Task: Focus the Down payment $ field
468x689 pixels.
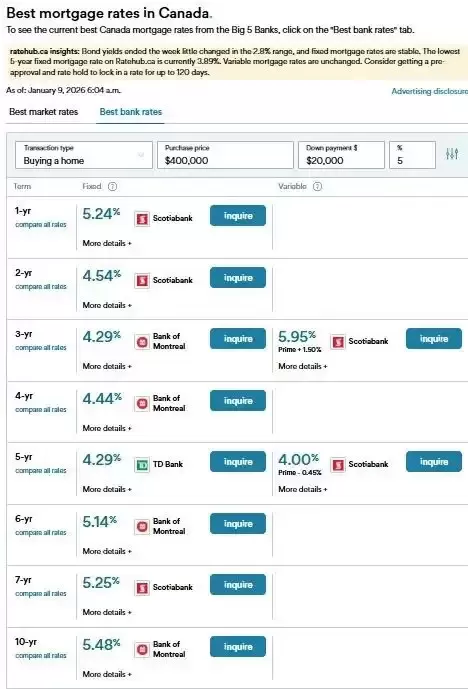Action: click(341, 155)
